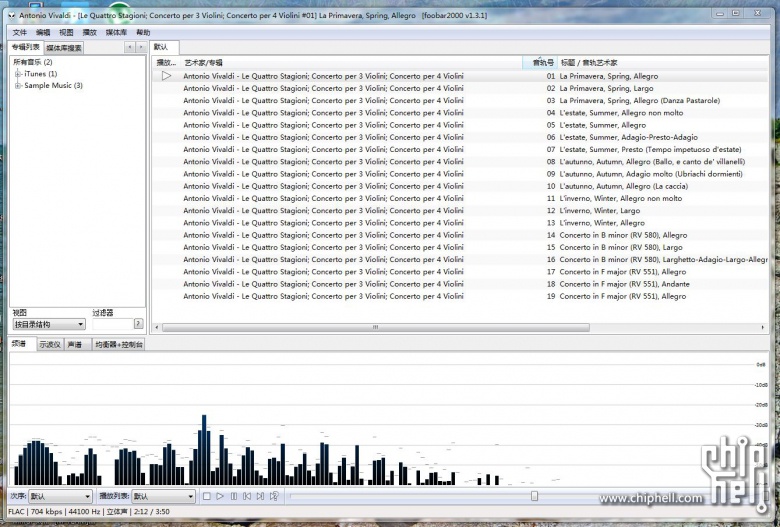
Task: Open the 次序 playback order dropdown
Action: pos(60,496)
